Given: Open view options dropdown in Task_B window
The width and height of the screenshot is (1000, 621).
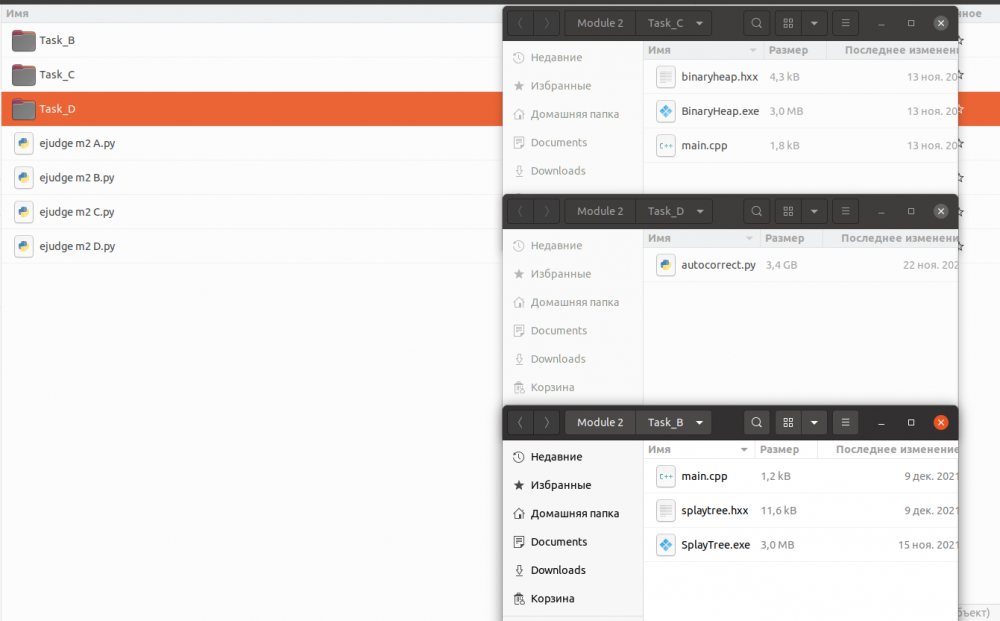Looking at the screenshot, I should tap(814, 422).
